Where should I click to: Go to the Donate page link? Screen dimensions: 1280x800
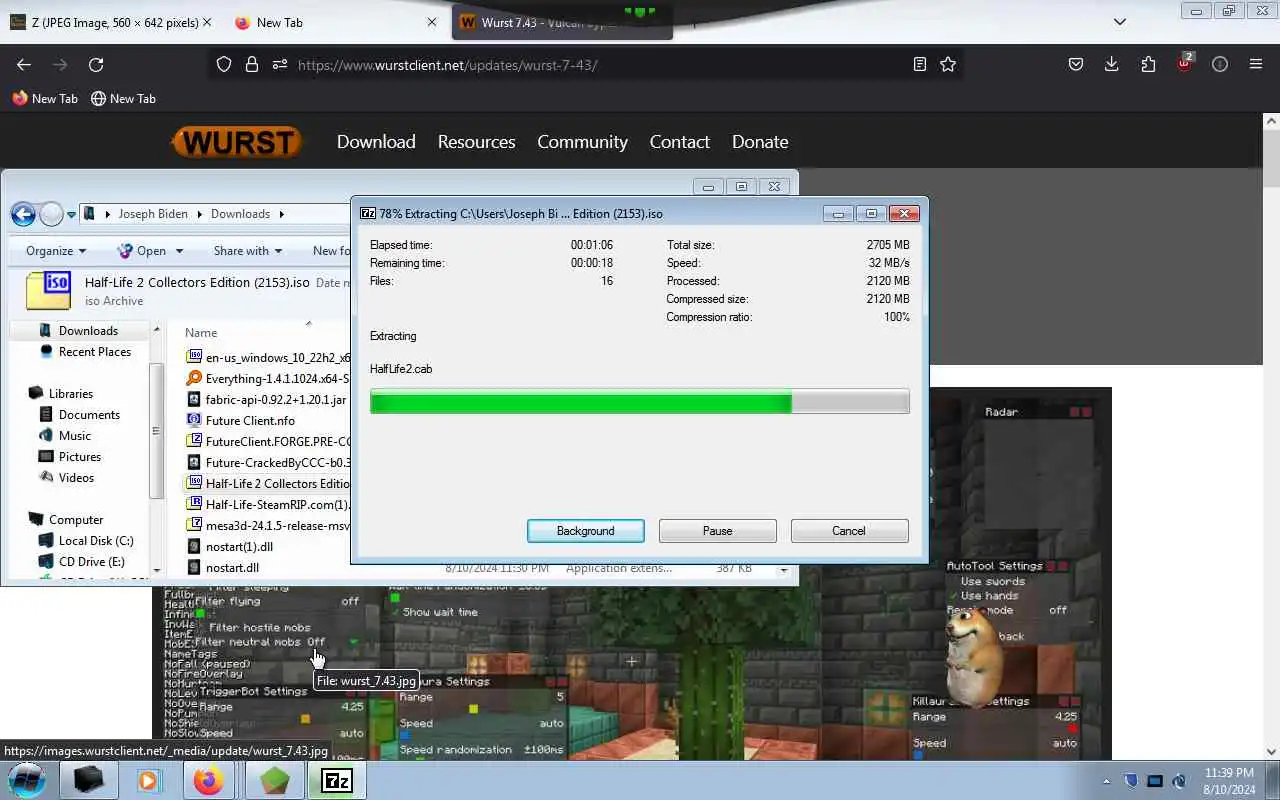click(x=760, y=142)
